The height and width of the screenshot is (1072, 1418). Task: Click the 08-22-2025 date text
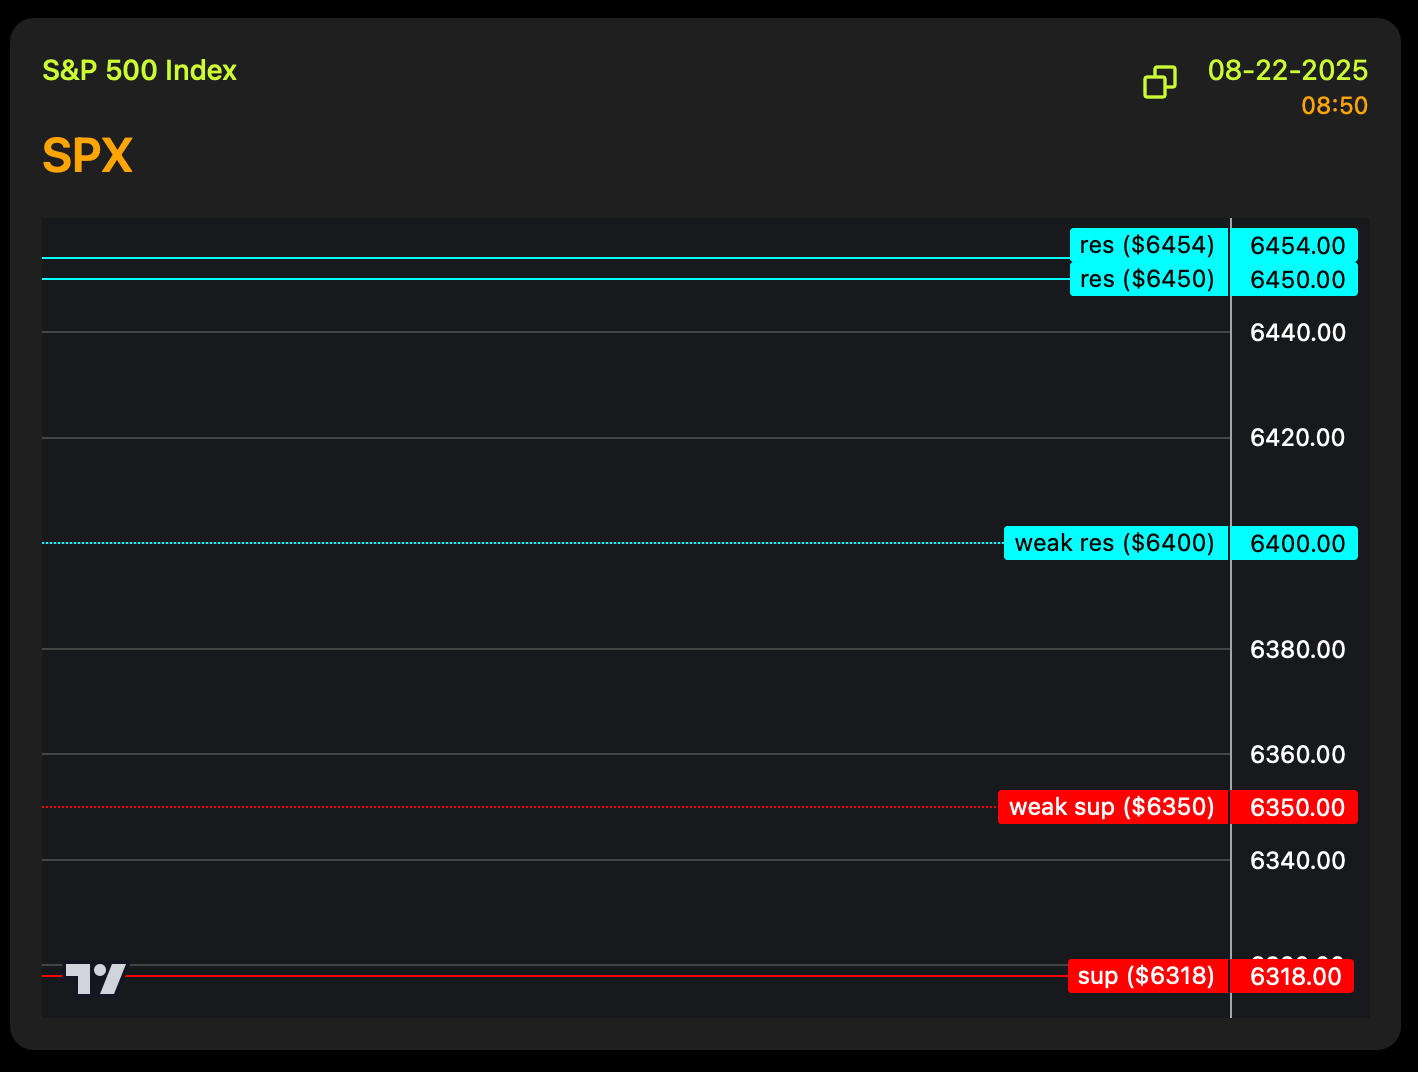[1288, 70]
